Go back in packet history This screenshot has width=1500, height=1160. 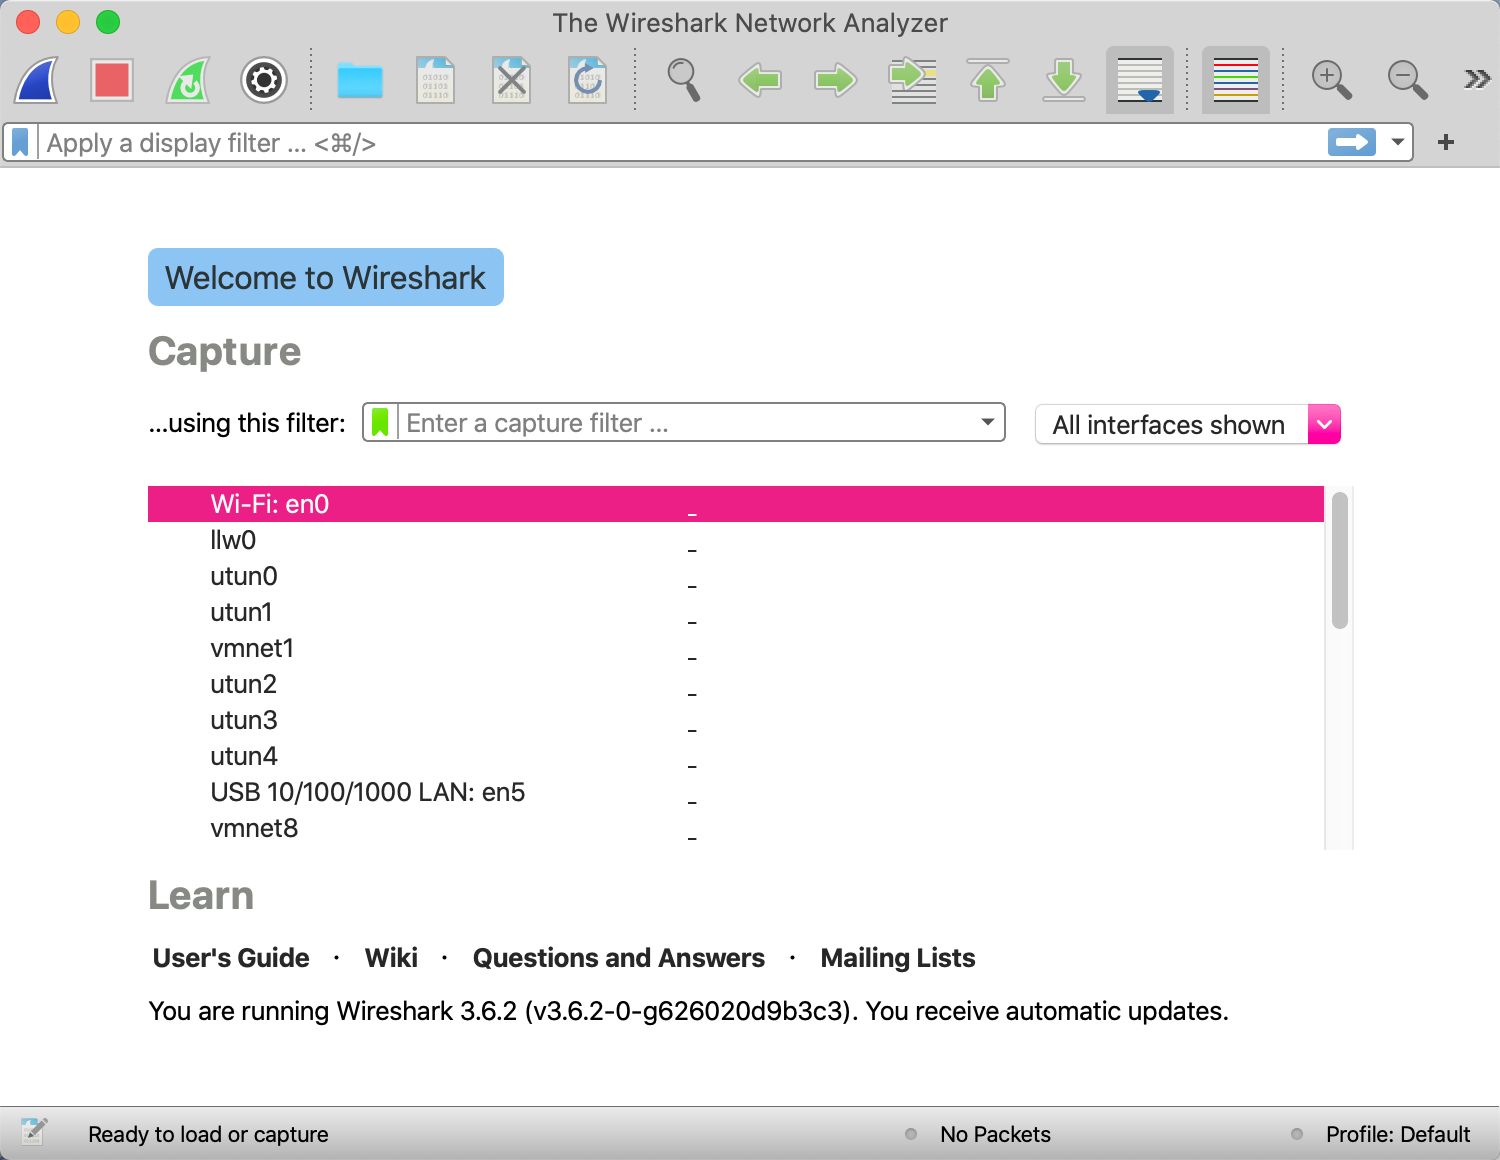pyautogui.click(x=760, y=80)
